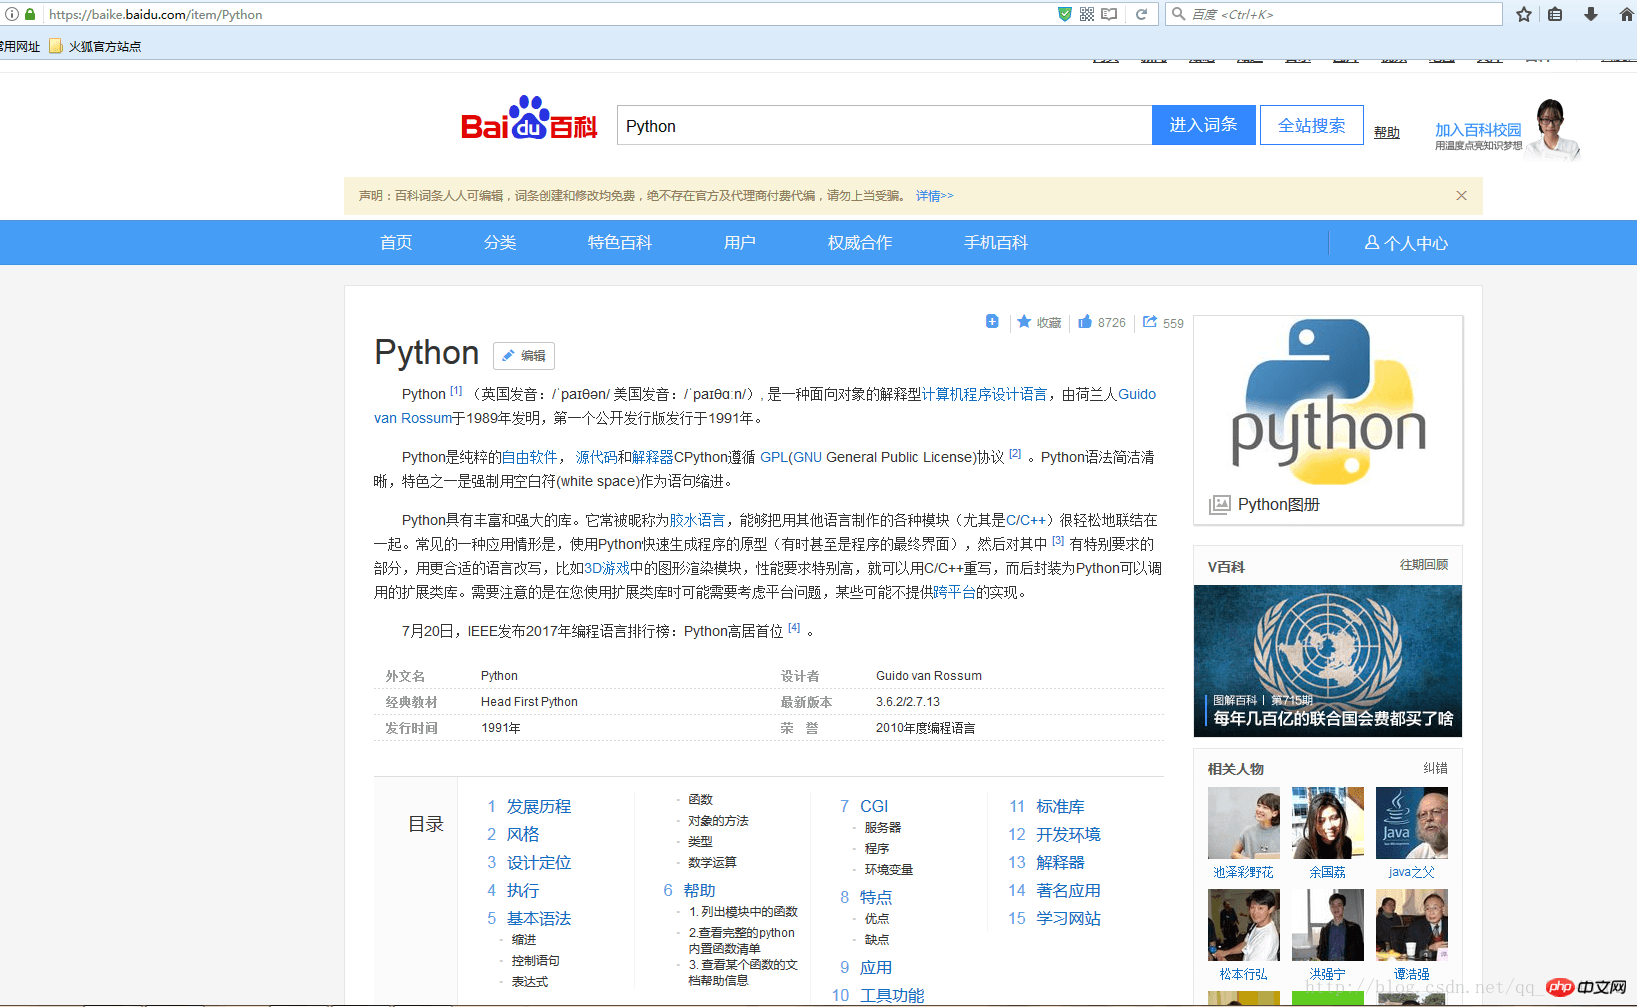The width and height of the screenshot is (1637, 1007).
Task: Click the blue plus icon above article
Action: click(x=992, y=321)
